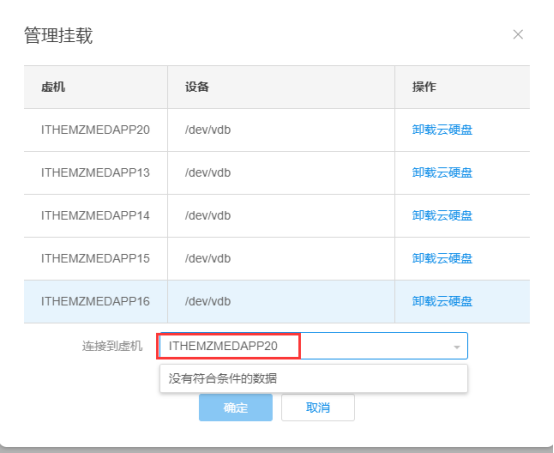Click 卸载云硬盘 for ITHEMZMEDAPP15

(442, 259)
